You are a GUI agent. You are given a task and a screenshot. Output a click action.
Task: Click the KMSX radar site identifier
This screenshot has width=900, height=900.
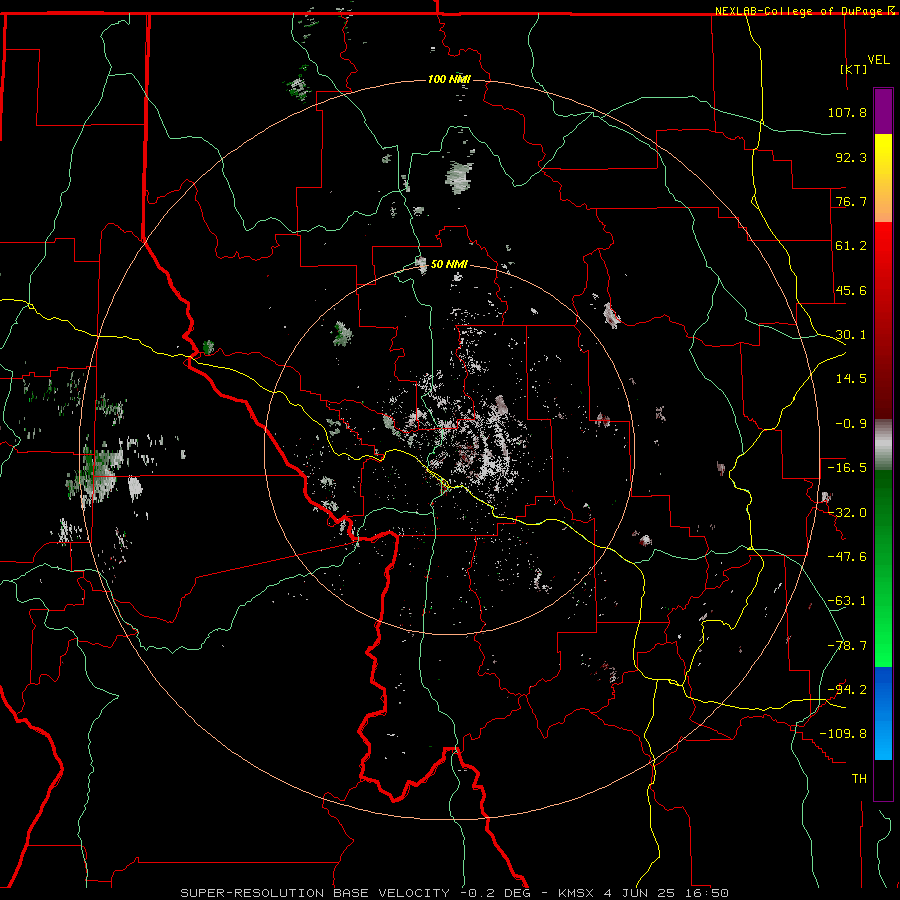coord(577,893)
